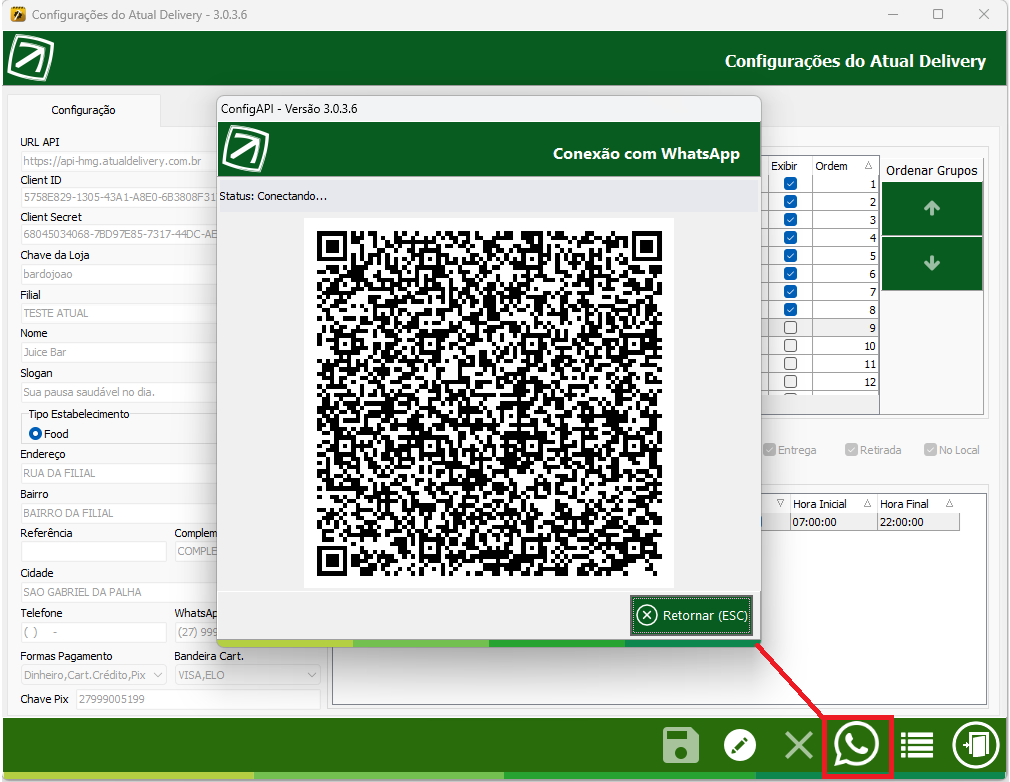Click the Referência input field
Viewport: 1010px width, 782px height.
point(94,551)
